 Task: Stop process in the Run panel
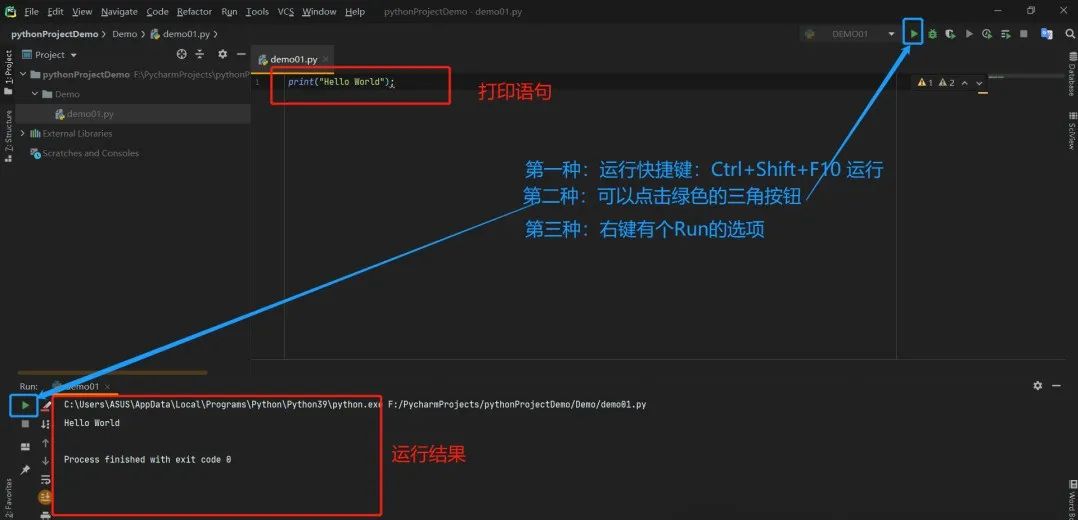25,424
